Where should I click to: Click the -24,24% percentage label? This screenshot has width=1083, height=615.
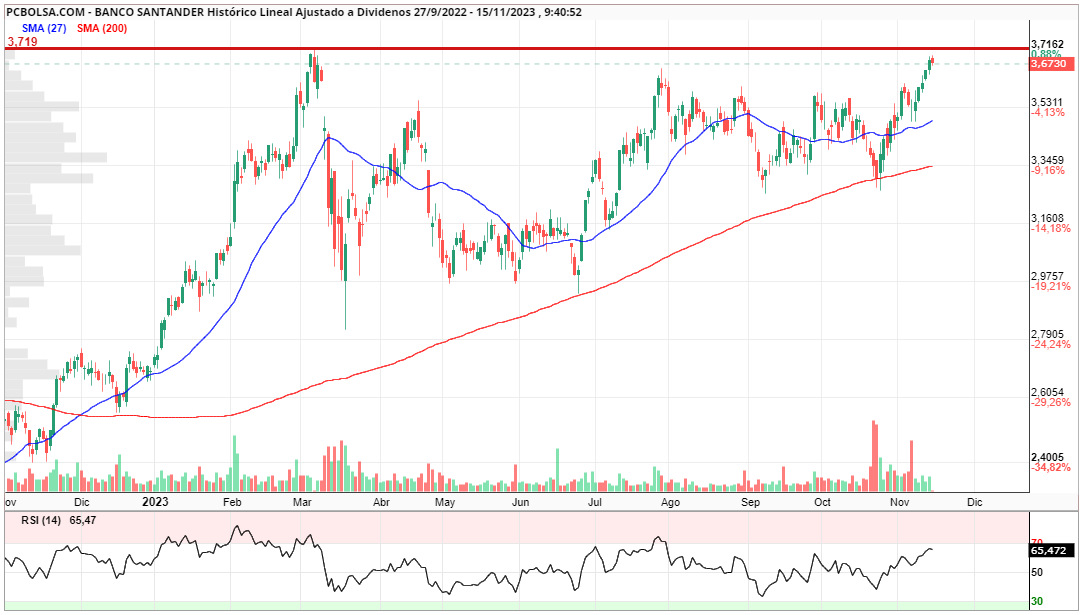tap(1051, 344)
